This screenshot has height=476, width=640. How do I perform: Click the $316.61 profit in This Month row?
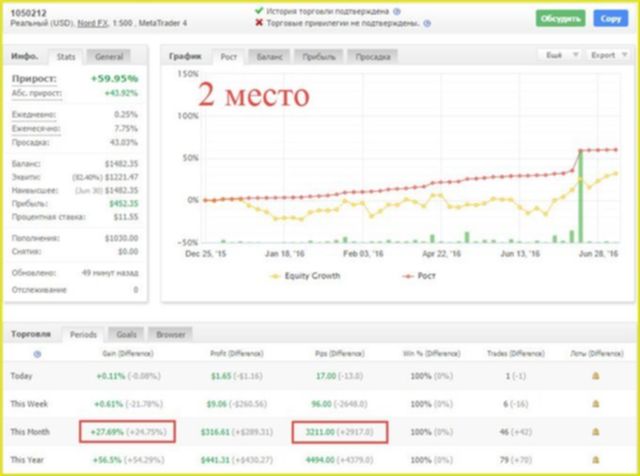tap(215, 432)
